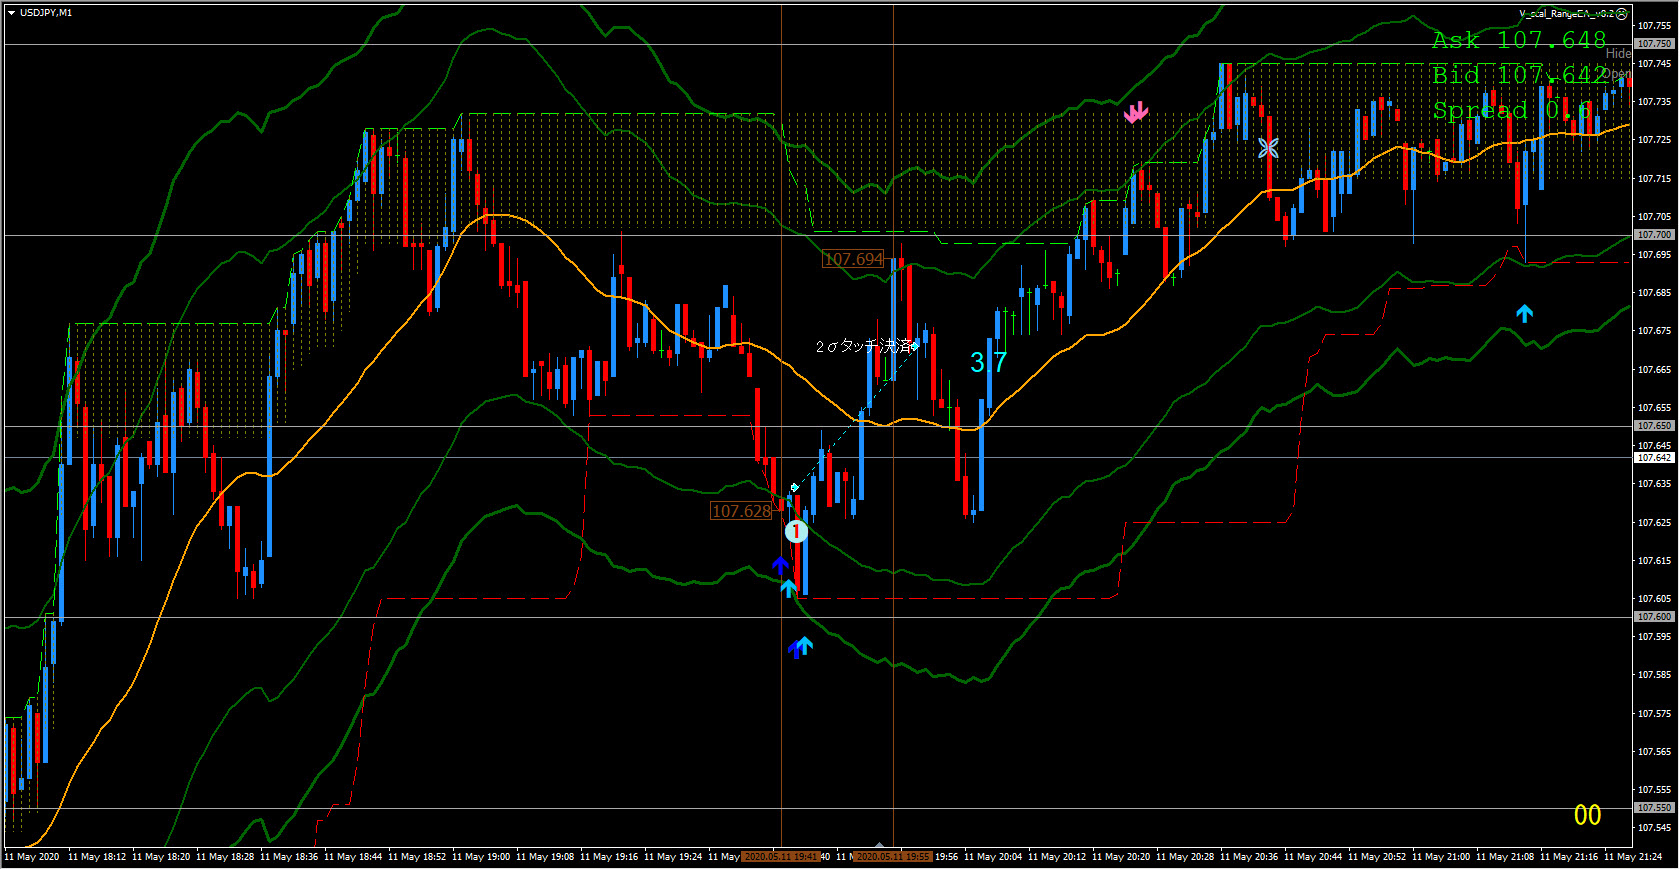Select the blue up arrow above 107.605 line
1680x870 pixels.
[781, 565]
